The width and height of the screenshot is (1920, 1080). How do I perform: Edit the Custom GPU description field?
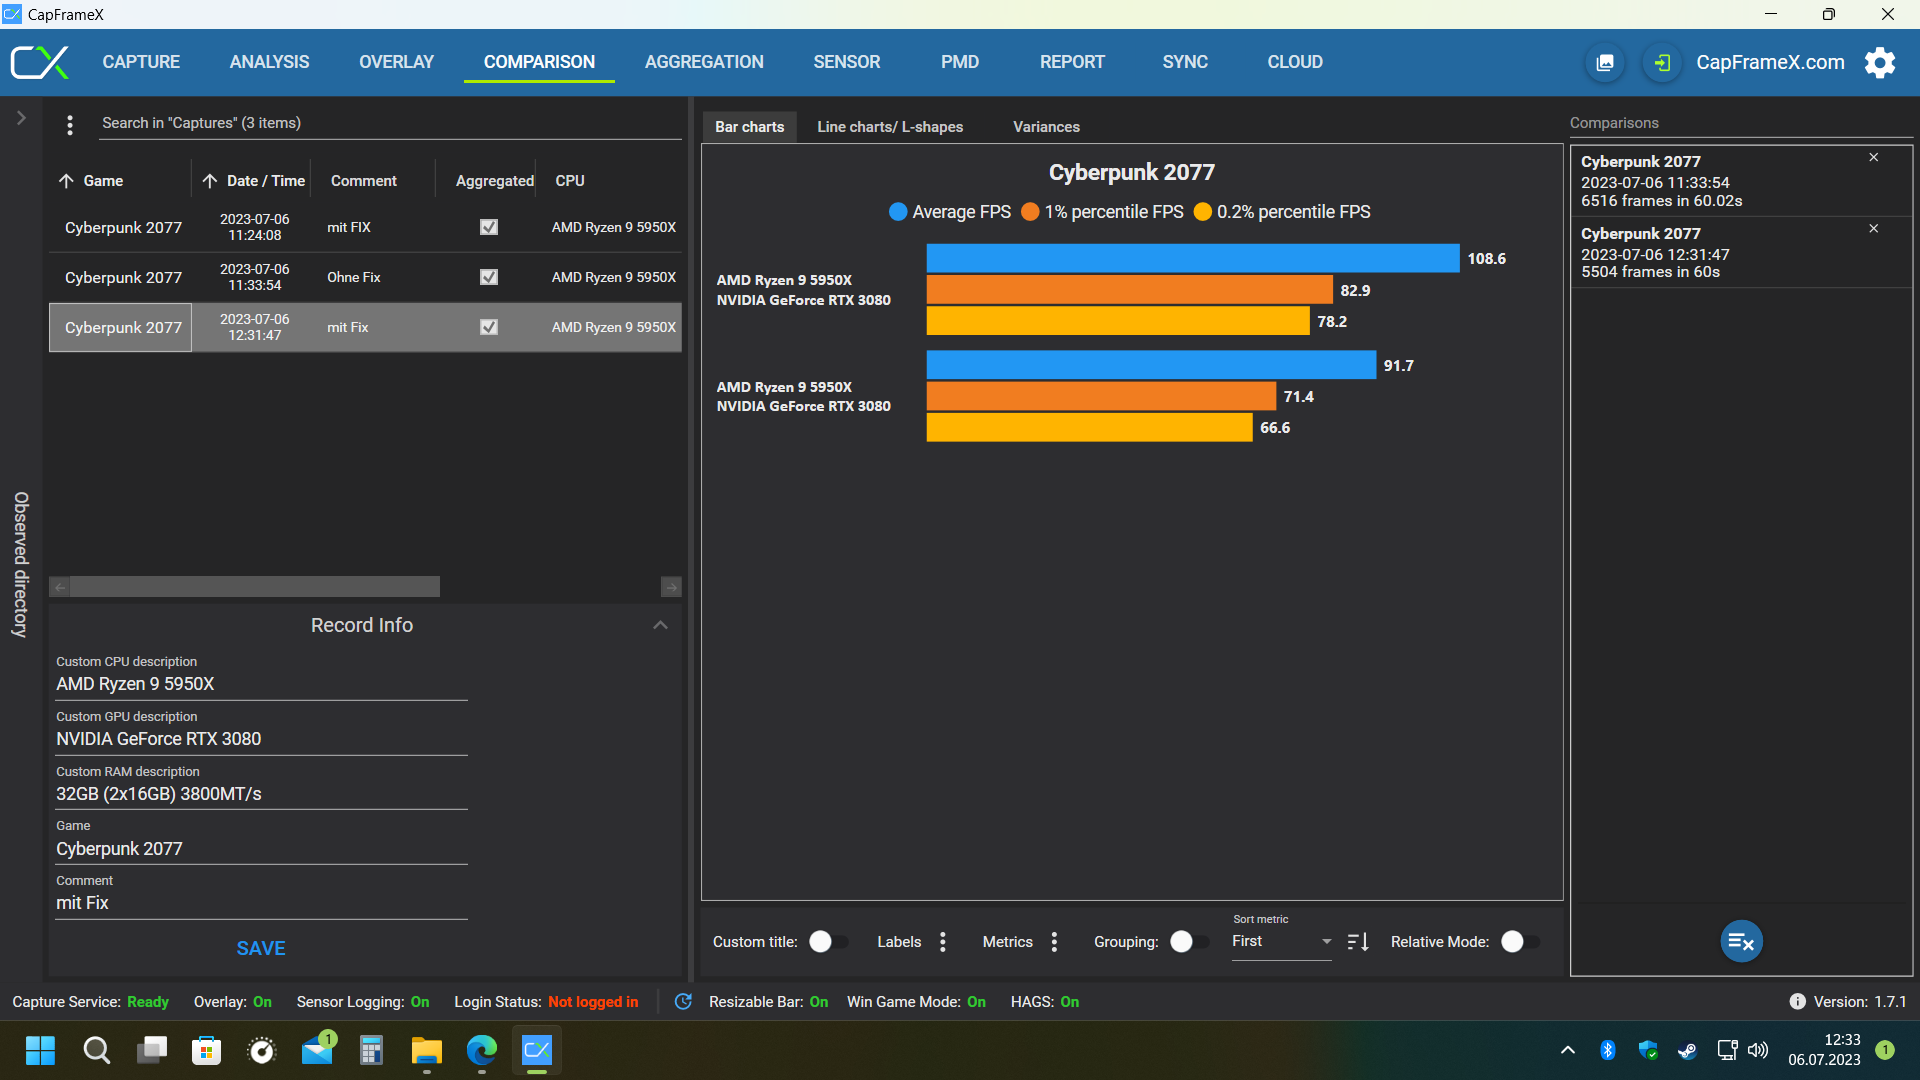(261, 739)
